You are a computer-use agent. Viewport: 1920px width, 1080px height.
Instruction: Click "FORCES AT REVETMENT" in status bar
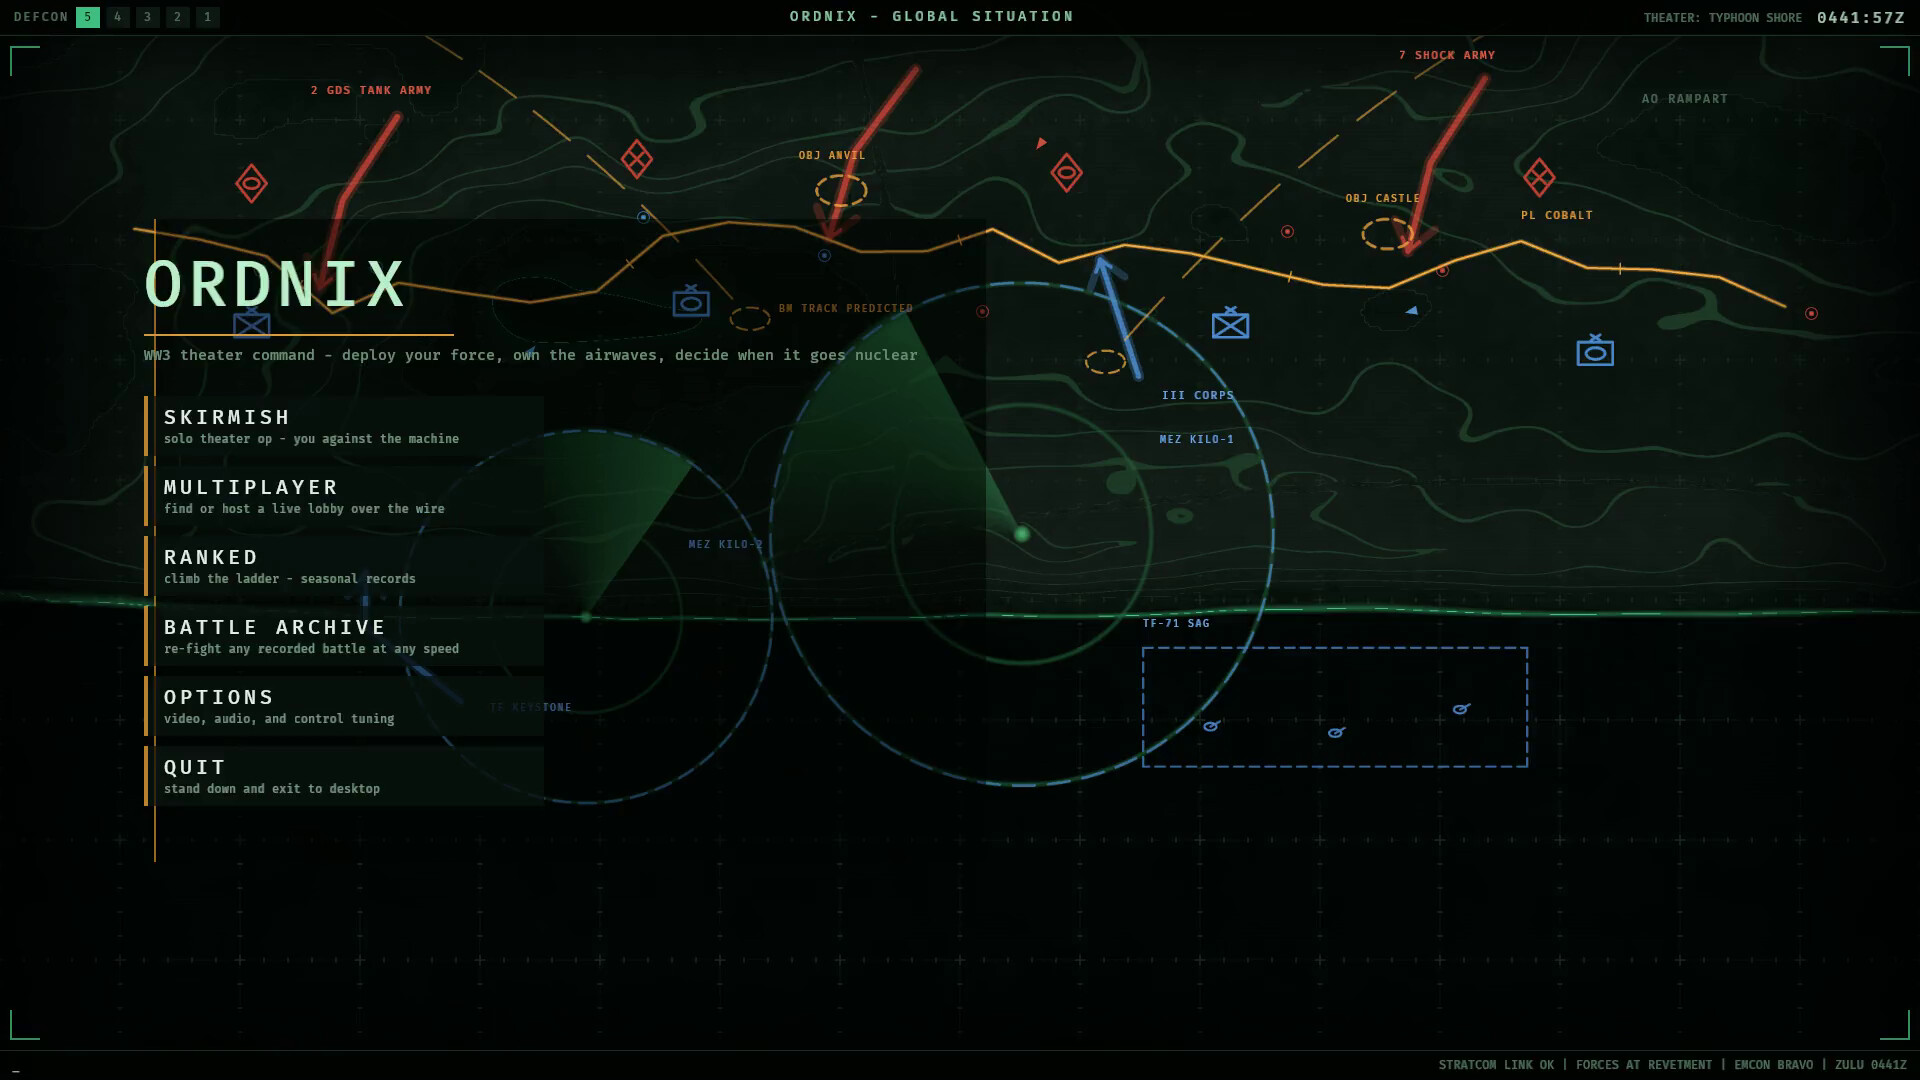pyautogui.click(x=1644, y=1065)
